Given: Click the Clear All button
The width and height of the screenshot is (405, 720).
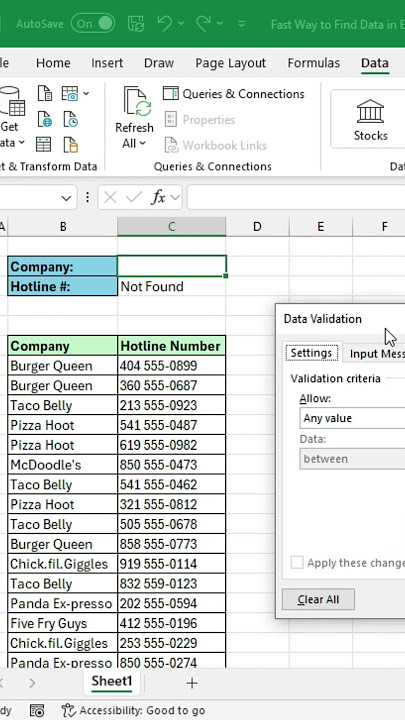Looking at the screenshot, I should click(x=318, y=599).
